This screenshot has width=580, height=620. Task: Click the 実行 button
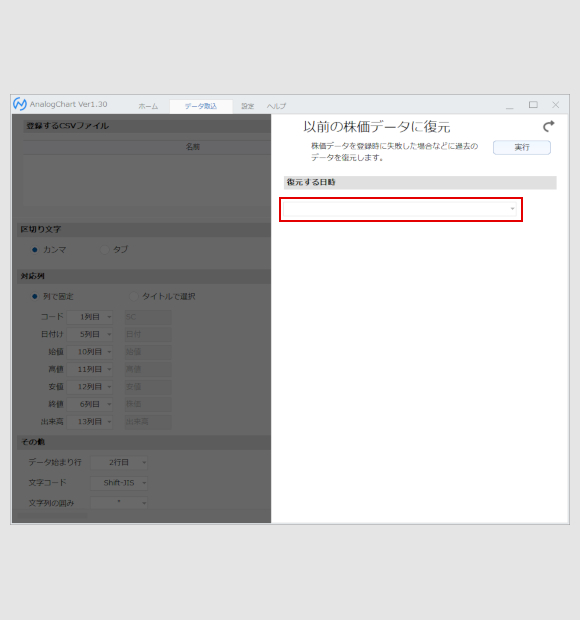click(521, 147)
